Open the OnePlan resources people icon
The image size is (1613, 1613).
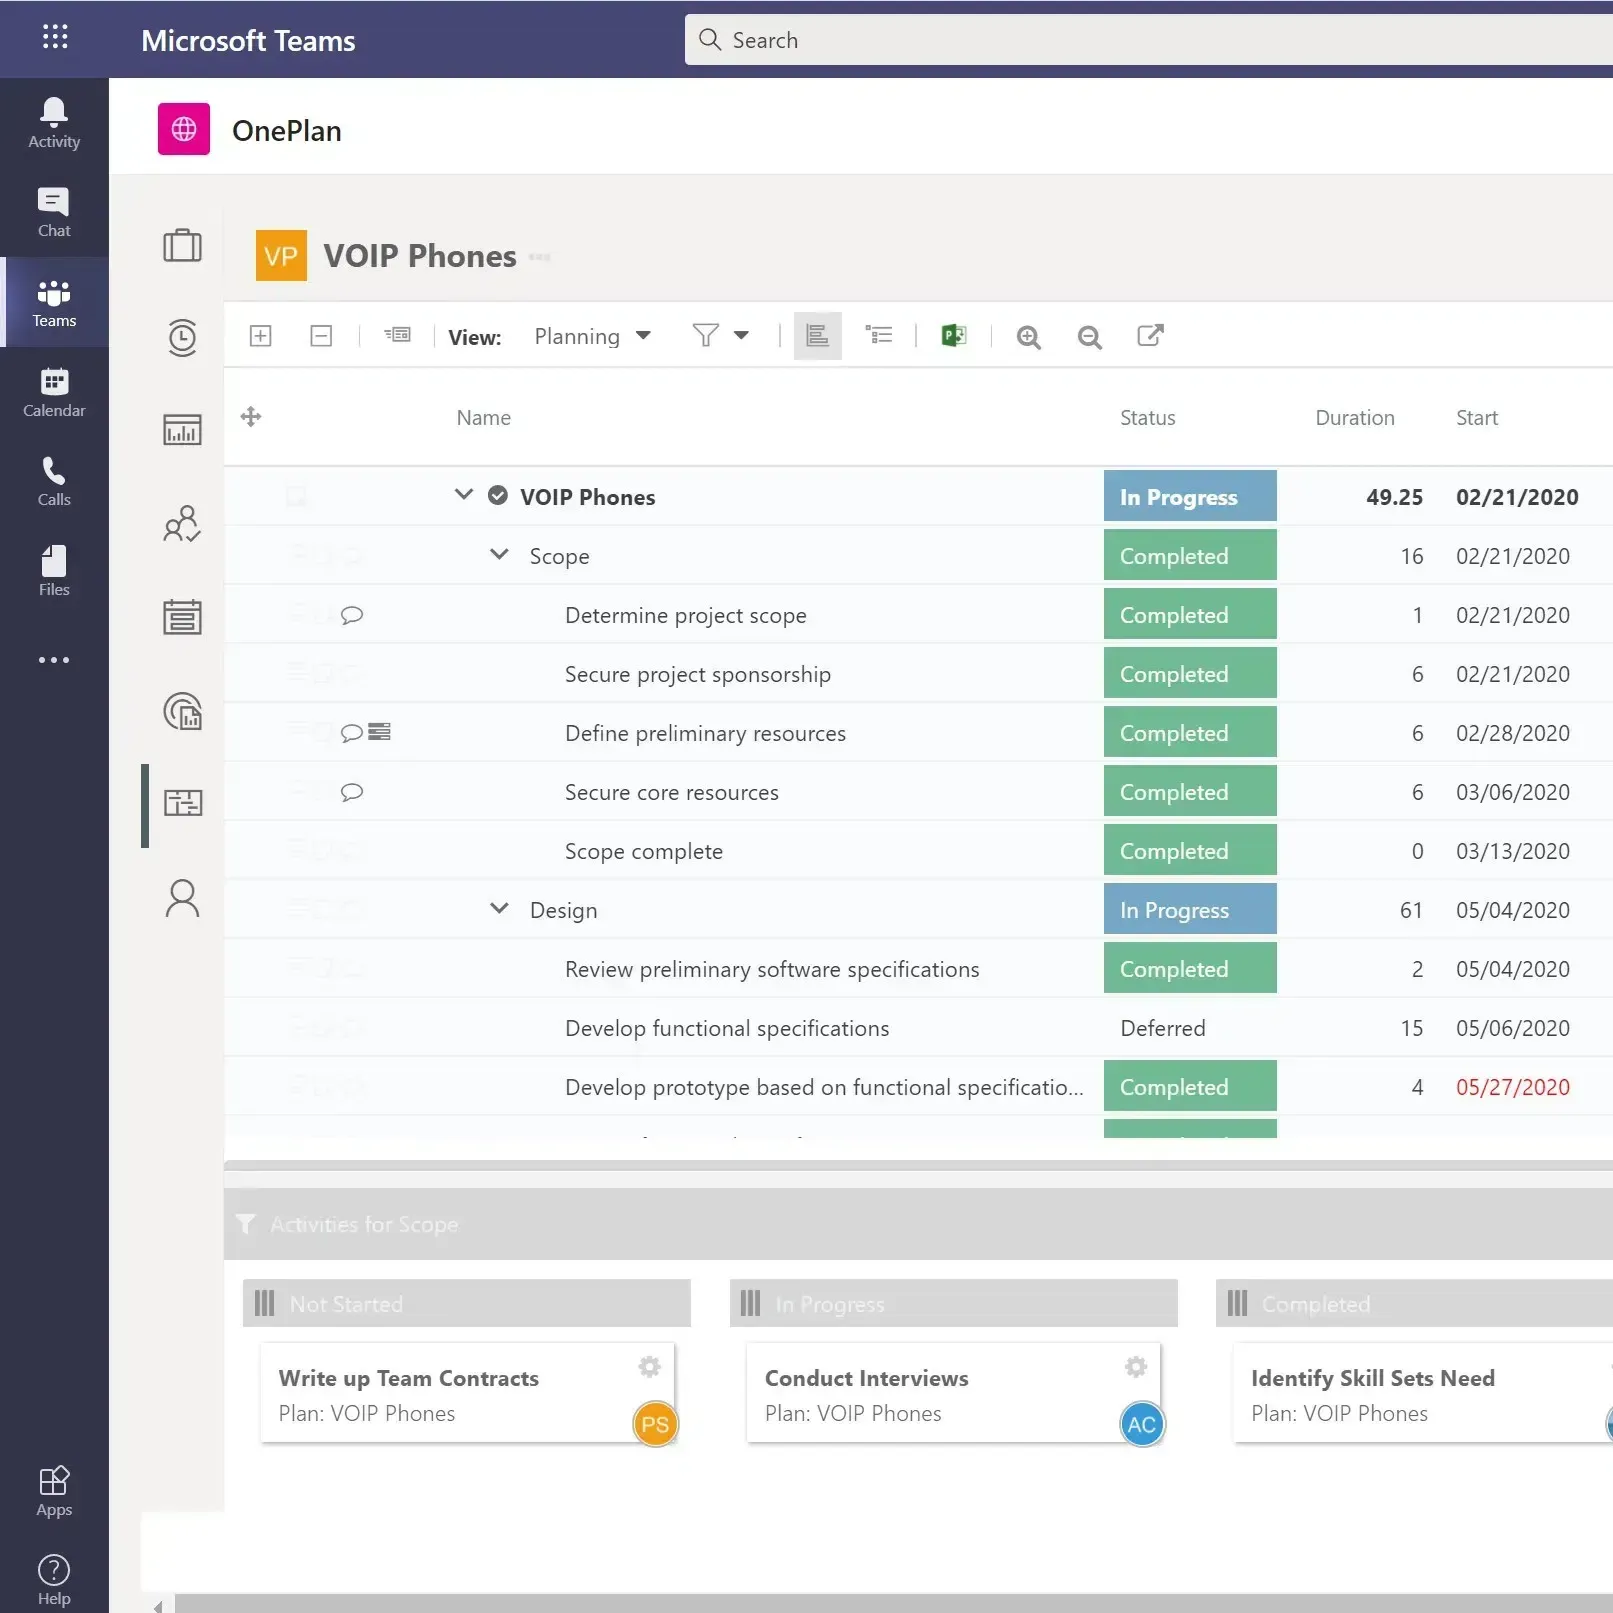(182, 523)
